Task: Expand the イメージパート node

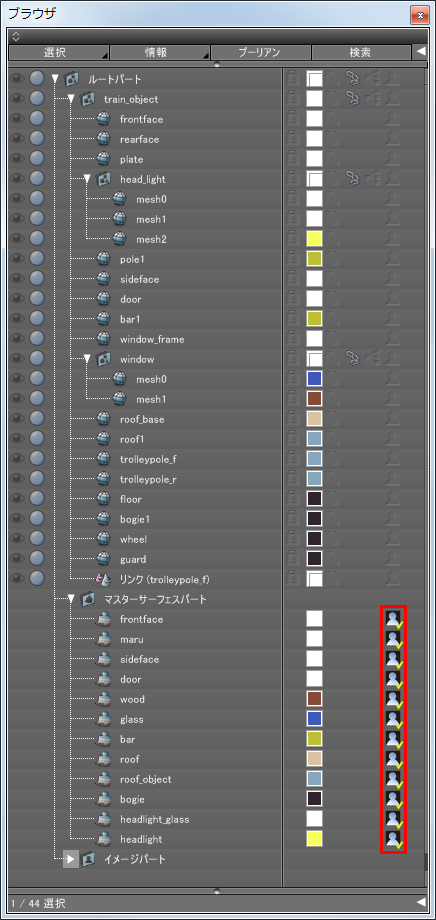Action: point(70,860)
